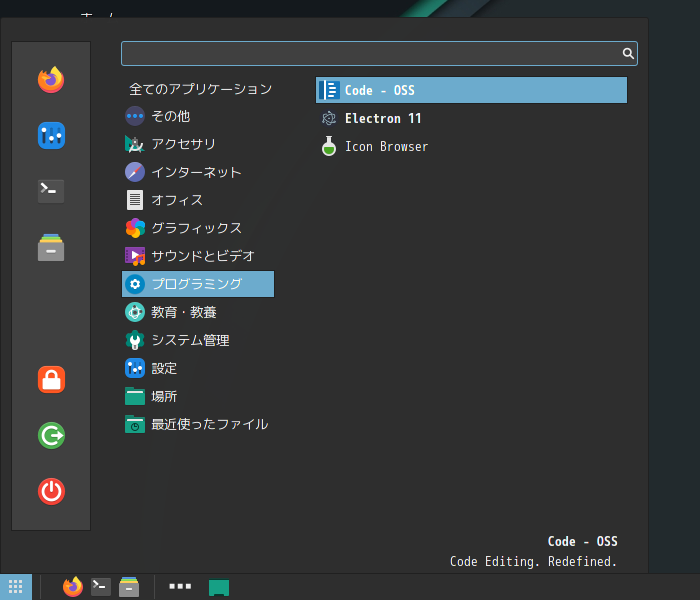Image resolution: width=700 pixels, height=600 pixels.
Task: Click the teal window icon in the taskbar
Action: [219, 588]
